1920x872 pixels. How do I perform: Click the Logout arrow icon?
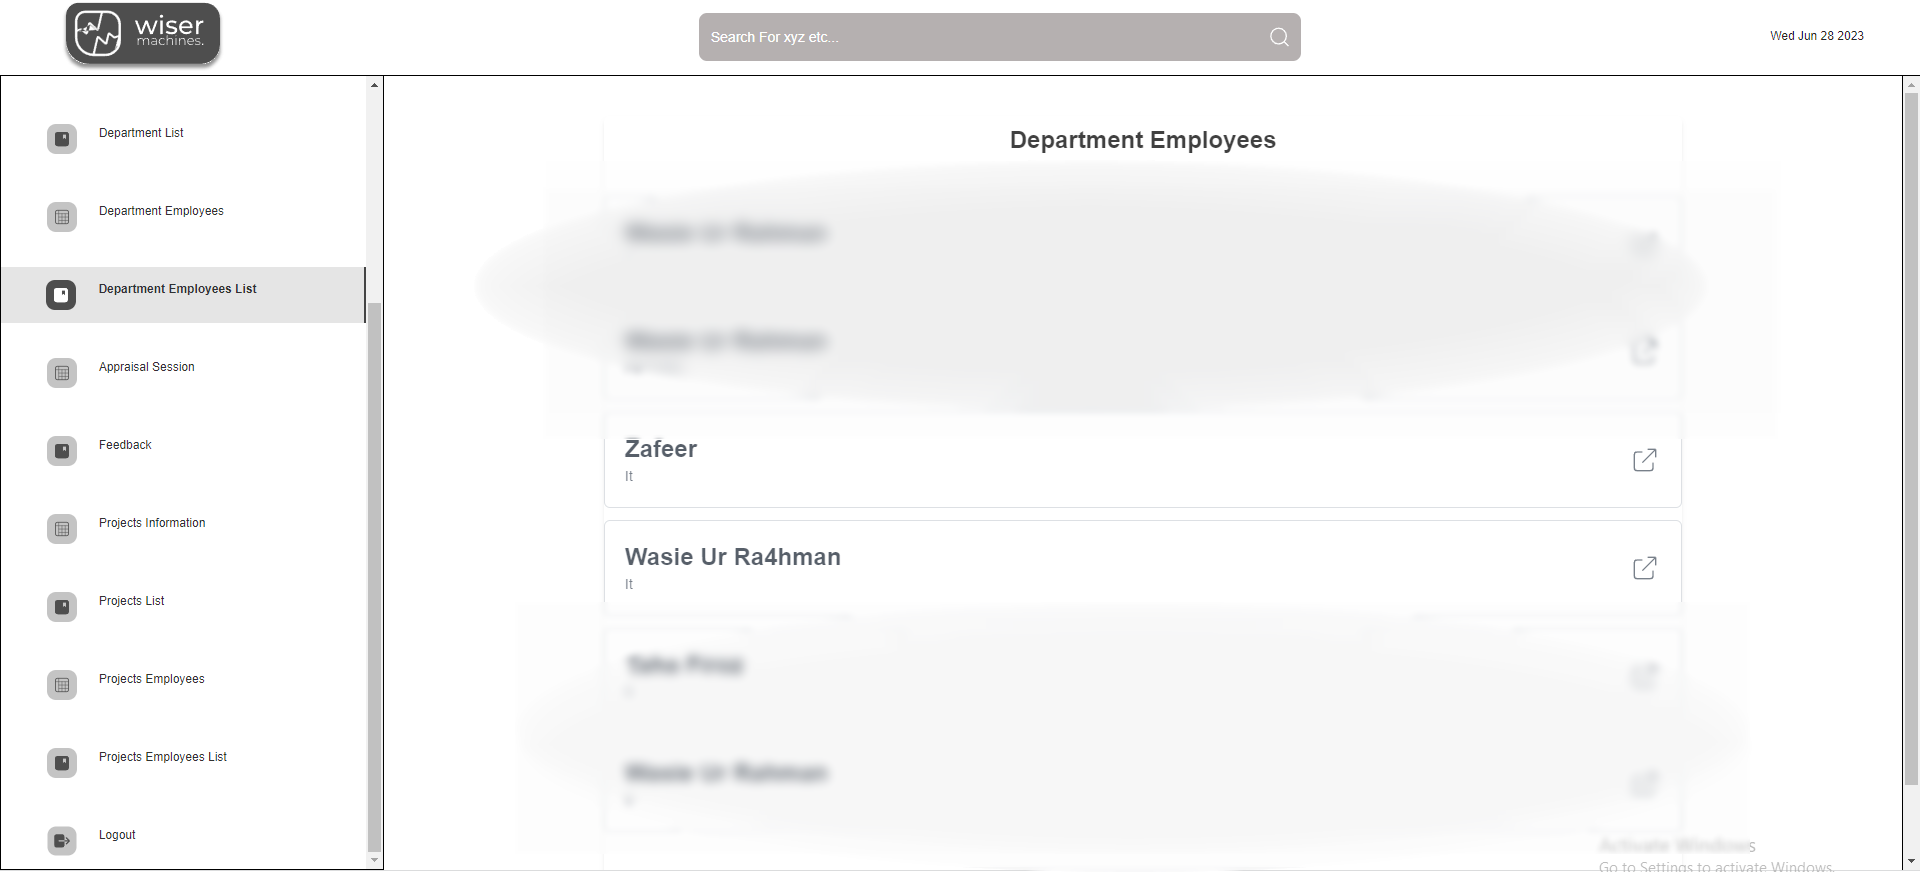click(x=61, y=841)
